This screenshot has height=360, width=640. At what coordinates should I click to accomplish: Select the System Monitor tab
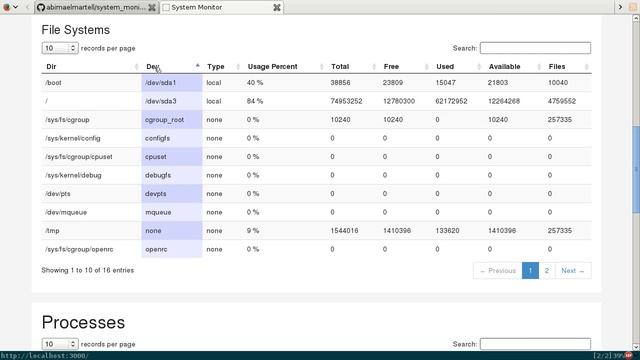click(x=222, y=7)
